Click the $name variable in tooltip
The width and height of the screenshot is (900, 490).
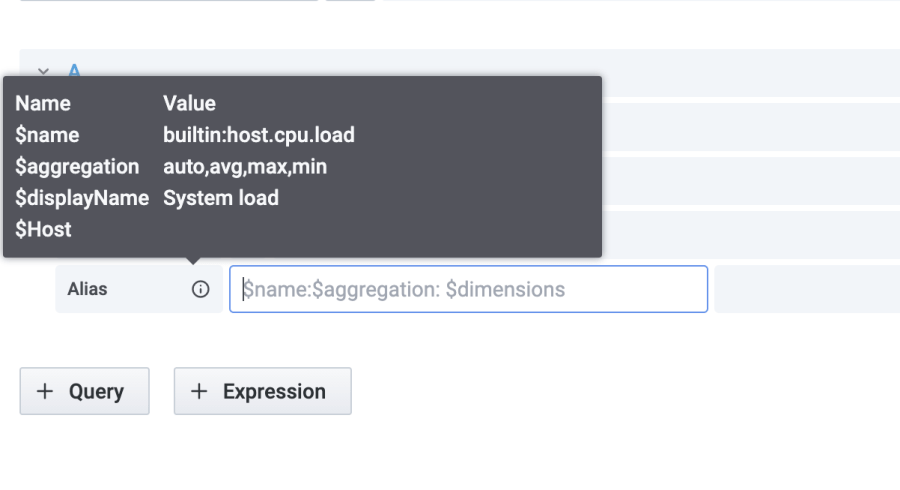tap(47, 135)
